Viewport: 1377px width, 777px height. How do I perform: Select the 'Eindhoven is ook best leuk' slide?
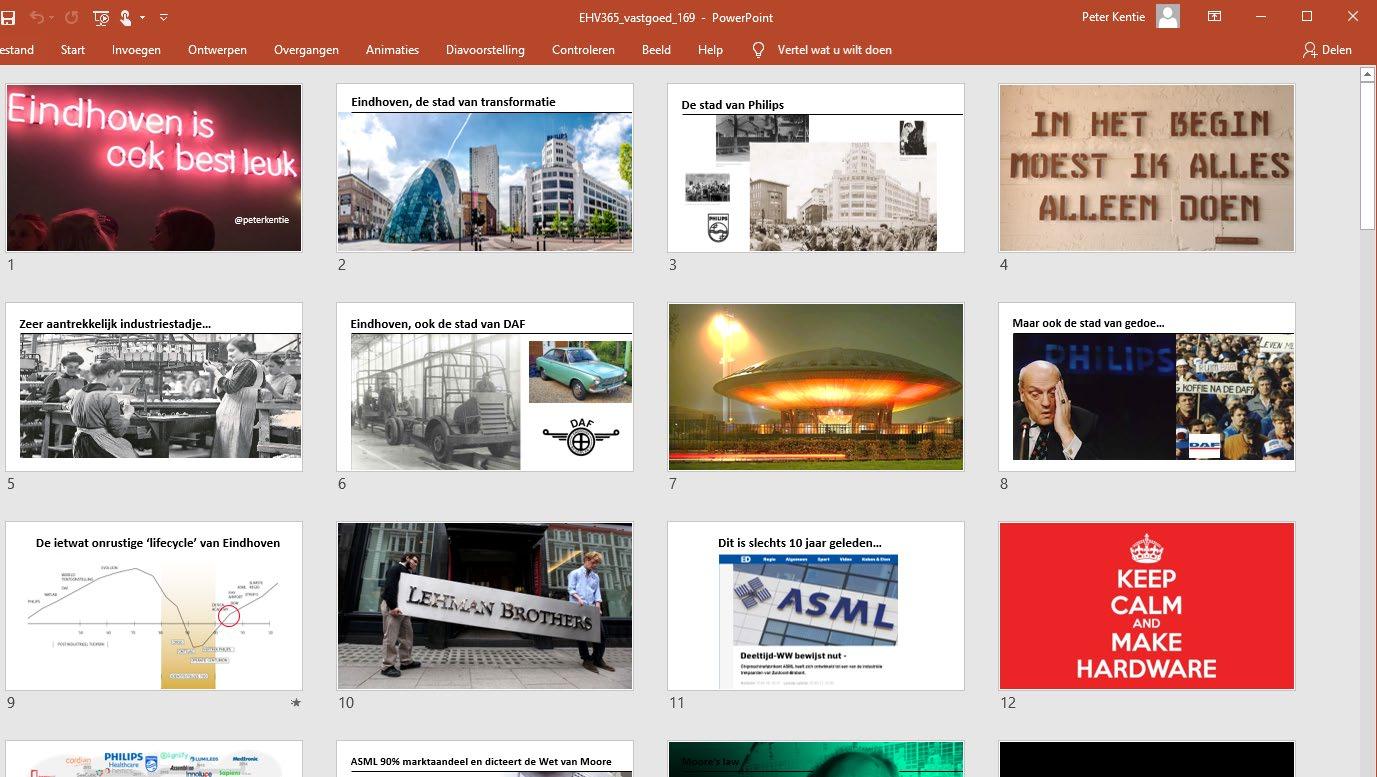pos(154,168)
